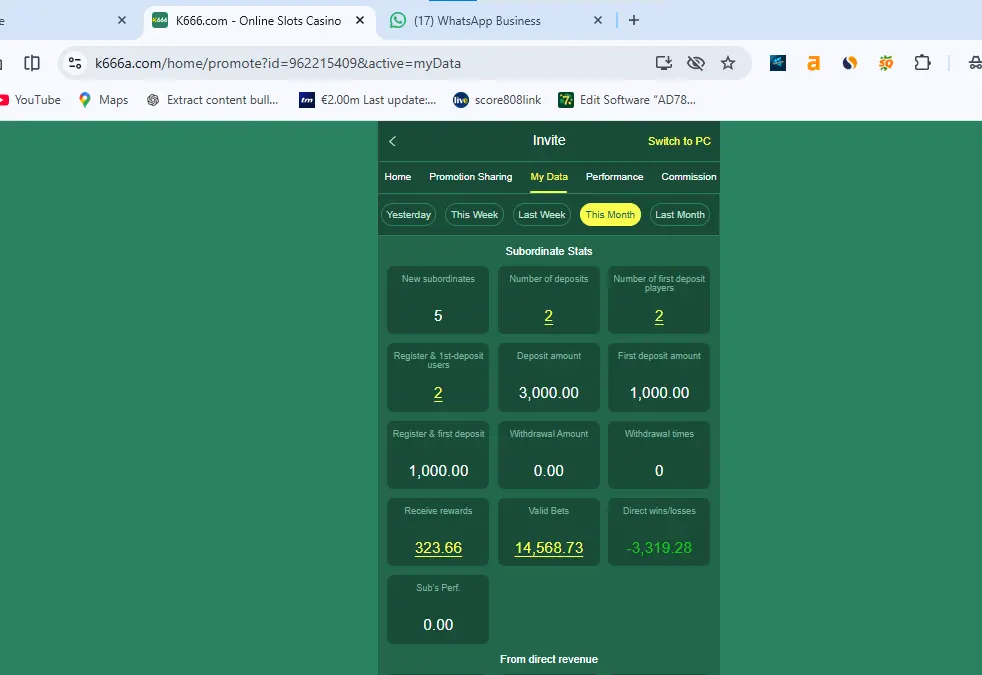Select the Yesterday filter pill

tap(408, 214)
